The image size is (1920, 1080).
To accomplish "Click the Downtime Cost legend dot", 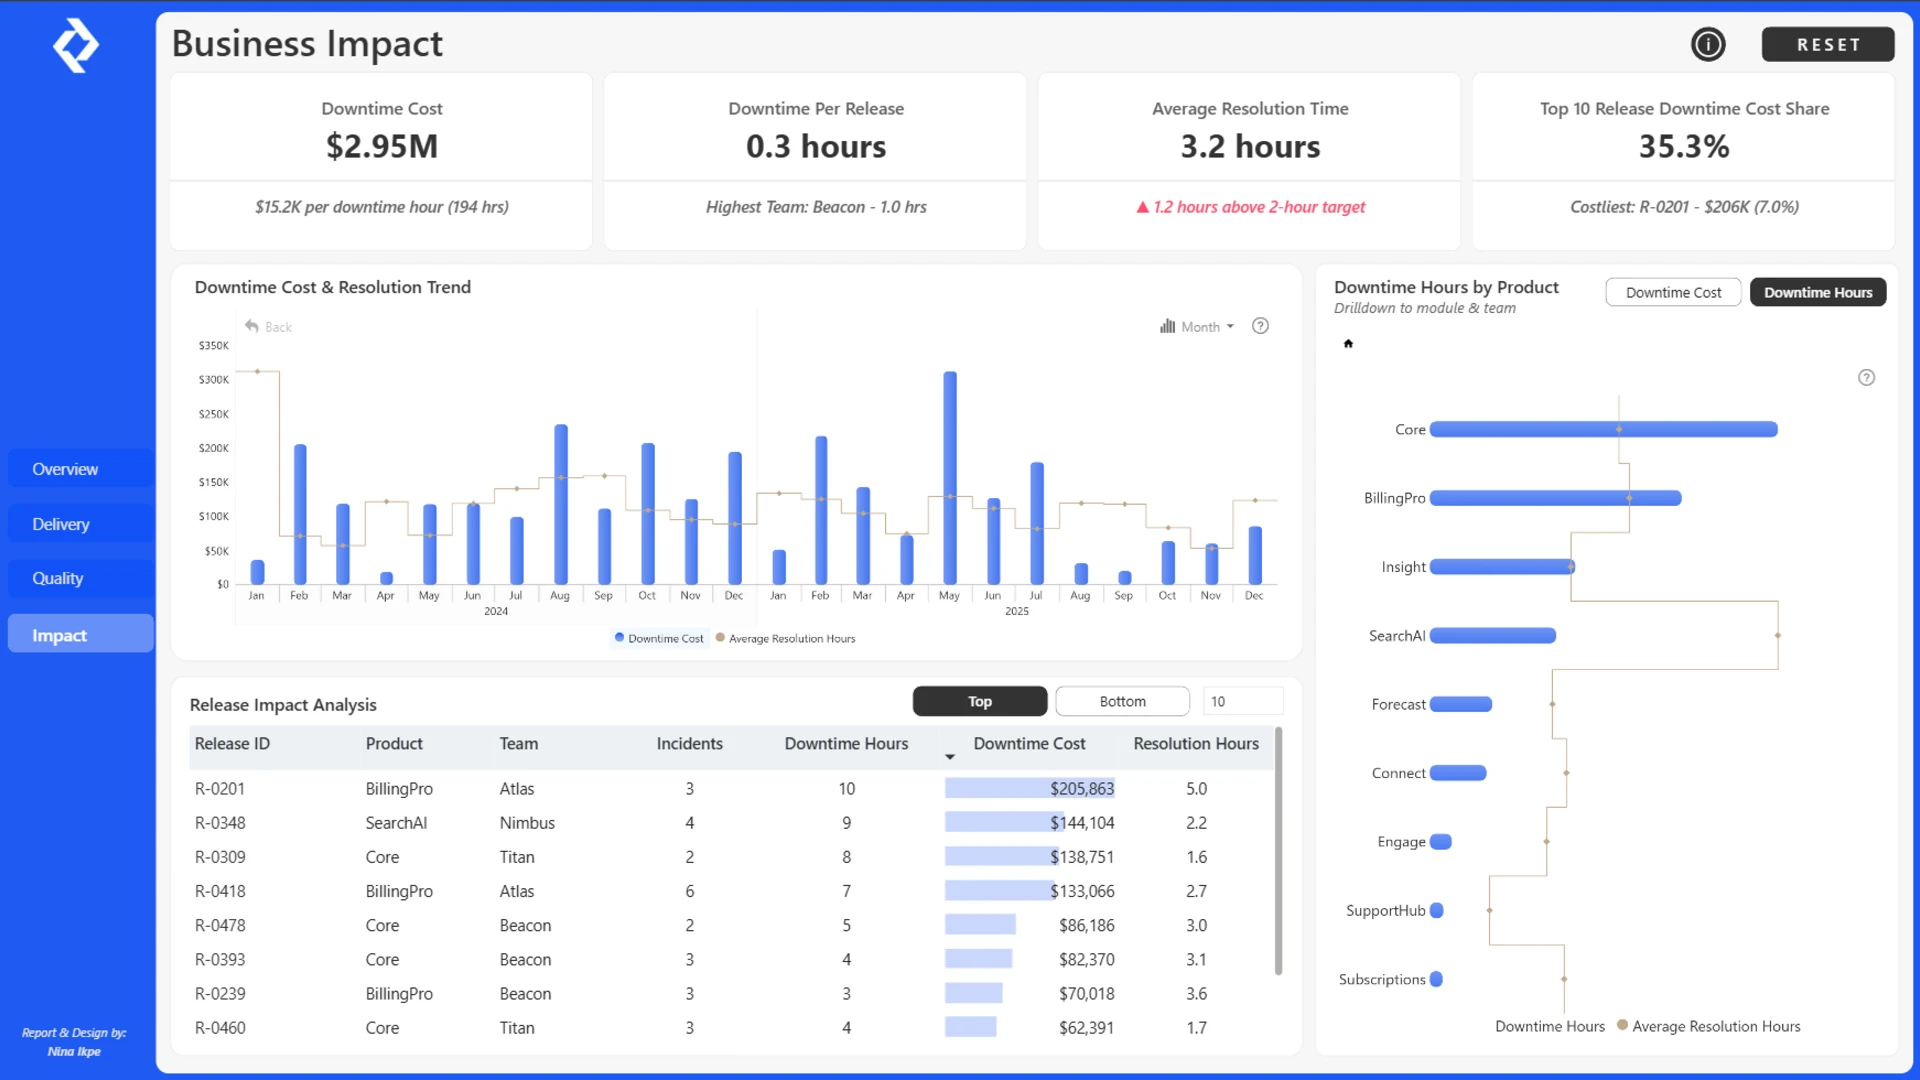I will (619, 638).
